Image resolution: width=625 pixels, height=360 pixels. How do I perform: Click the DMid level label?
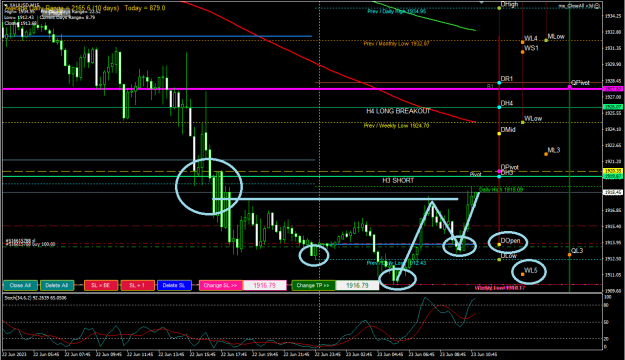click(x=508, y=130)
